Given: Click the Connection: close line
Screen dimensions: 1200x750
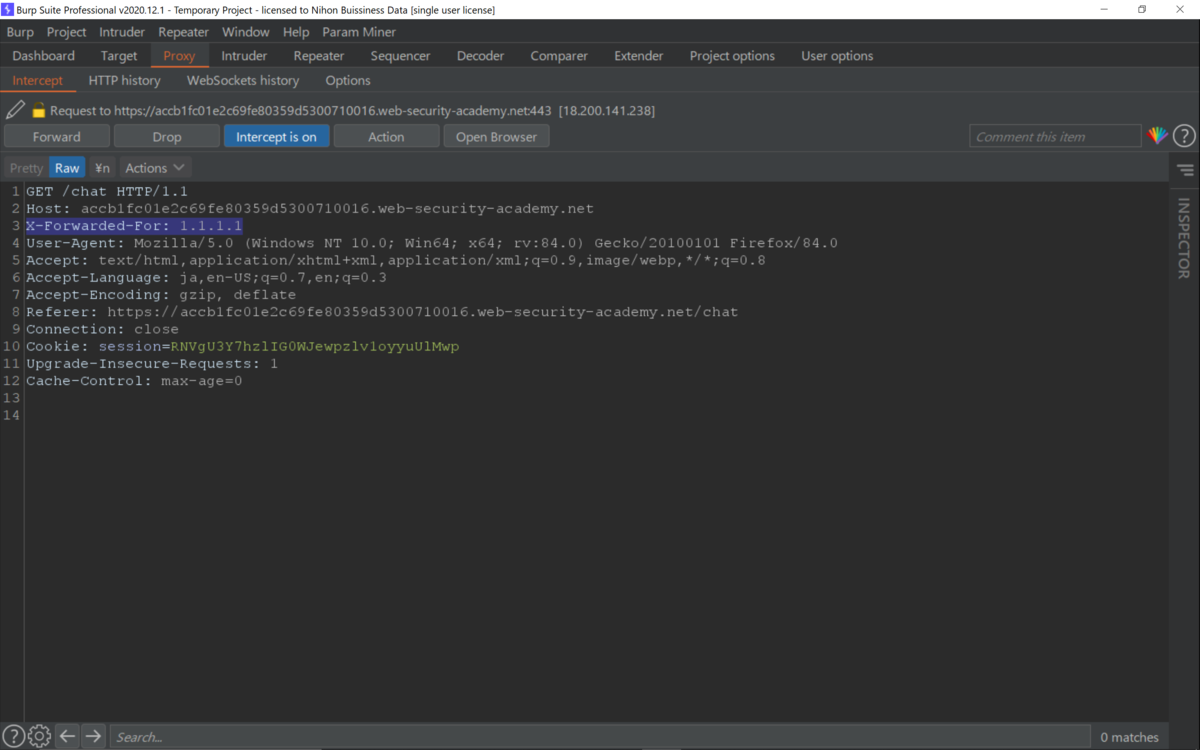Looking at the screenshot, I should [x=102, y=329].
